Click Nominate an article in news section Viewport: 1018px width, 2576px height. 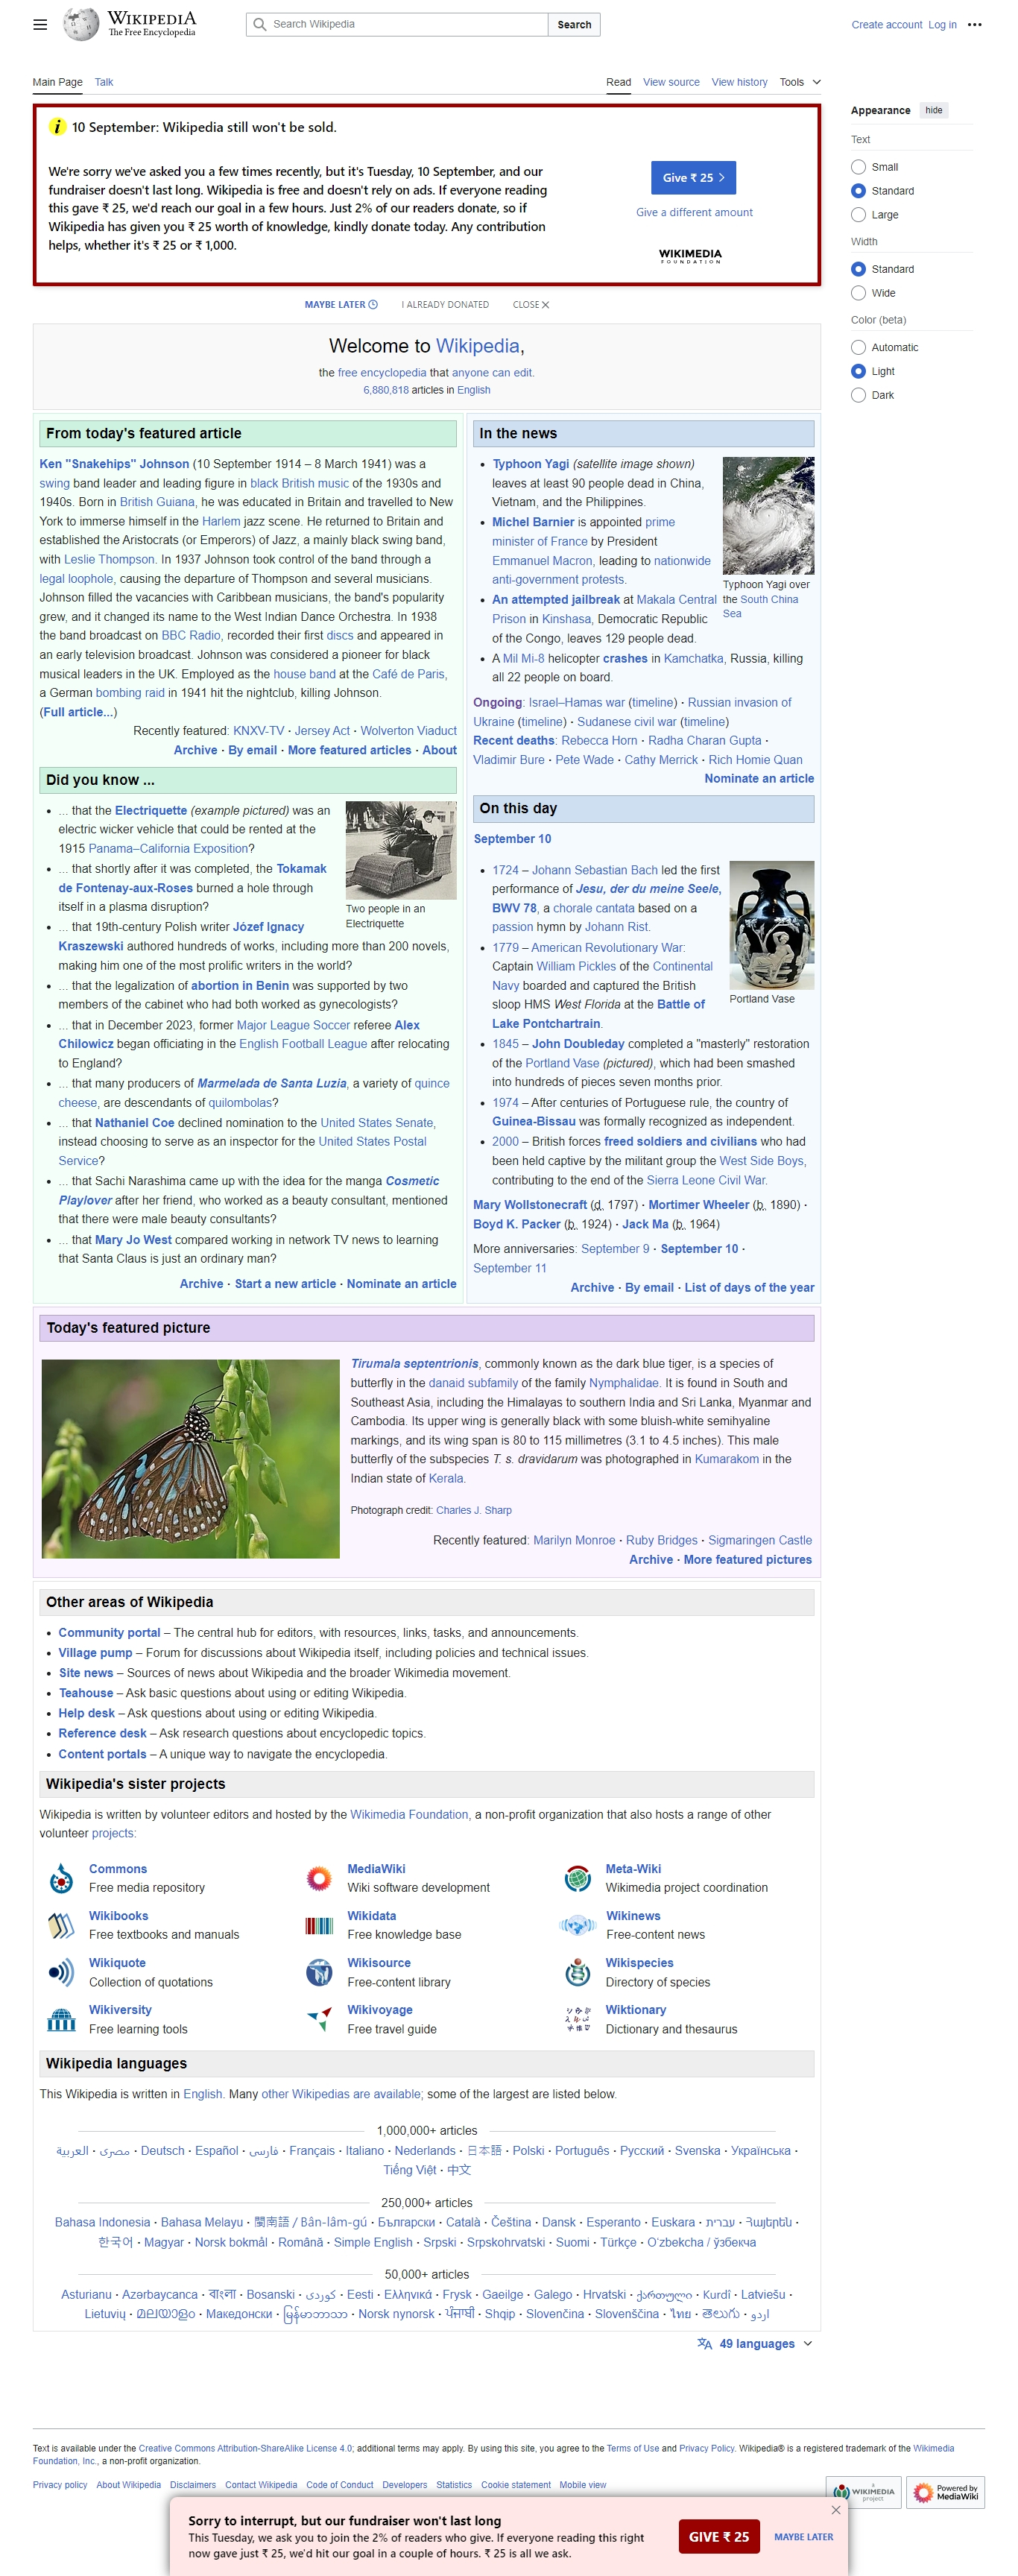point(758,778)
